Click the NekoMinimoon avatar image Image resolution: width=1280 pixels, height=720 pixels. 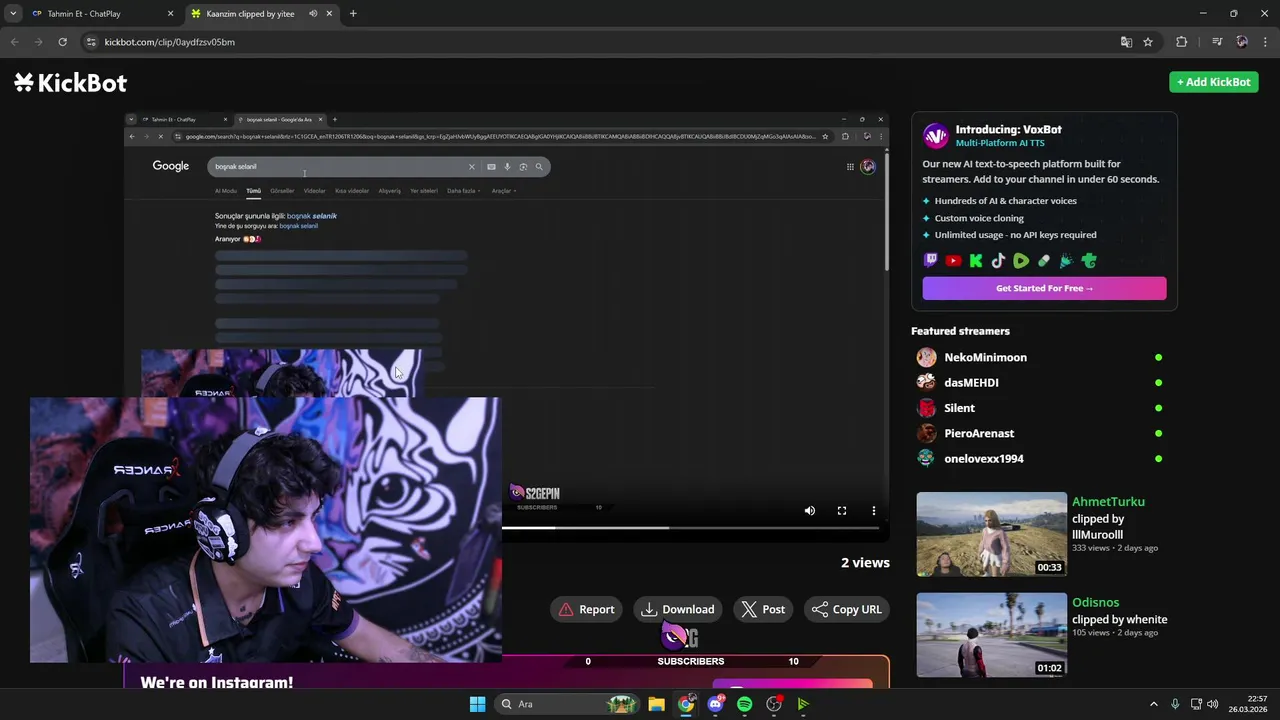927,357
